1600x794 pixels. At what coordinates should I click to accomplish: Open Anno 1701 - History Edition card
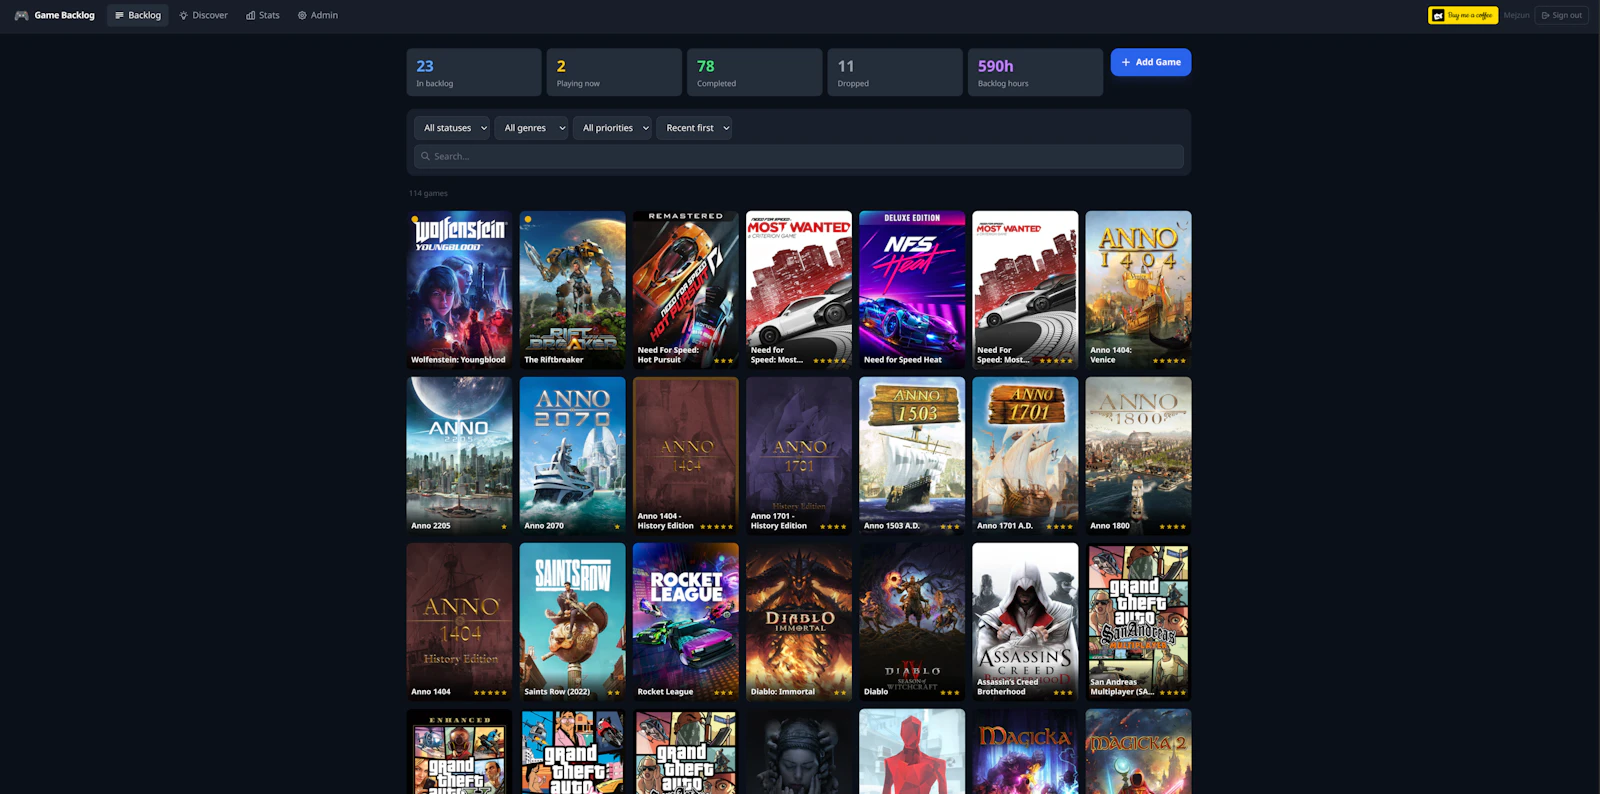(799, 455)
